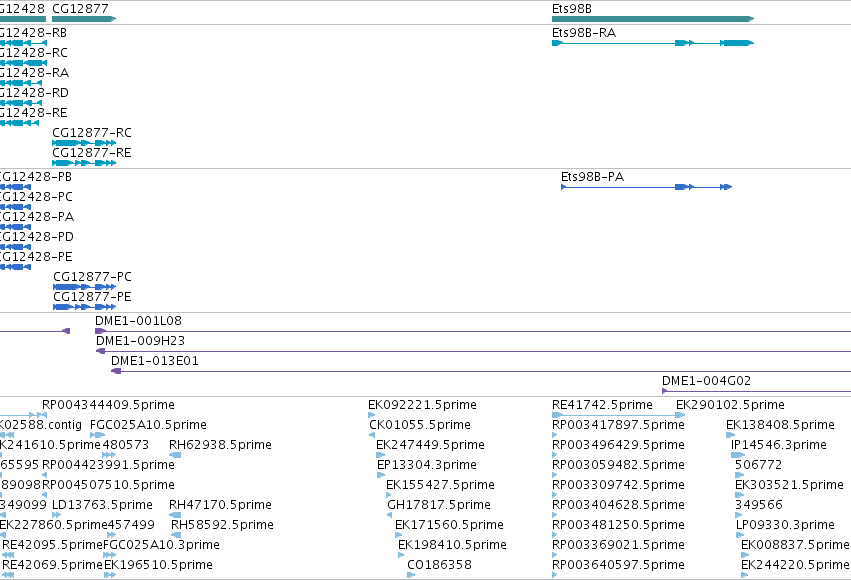Click the Ets98B-RA transcript glyph

pos(653,43)
